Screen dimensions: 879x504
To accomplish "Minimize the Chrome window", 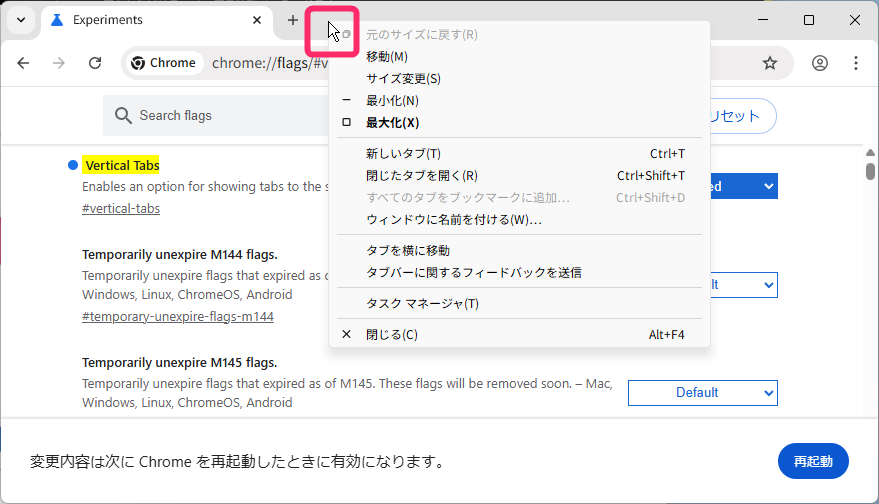I will [x=763, y=20].
